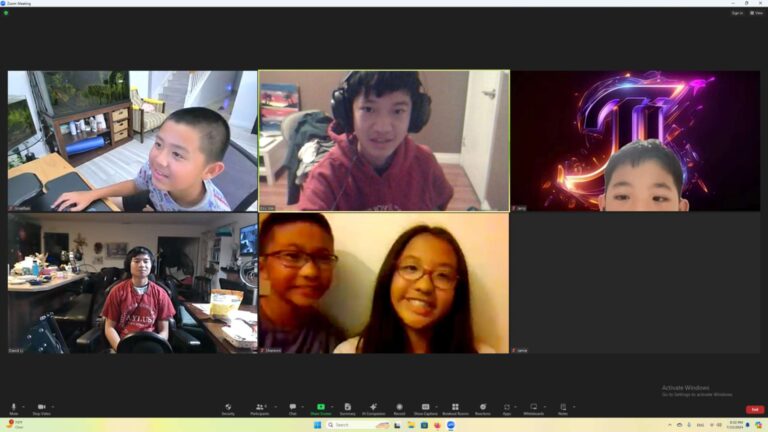Stop Video using the camera button
768x432 pixels.
pyautogui.click(x=42, y=409)
